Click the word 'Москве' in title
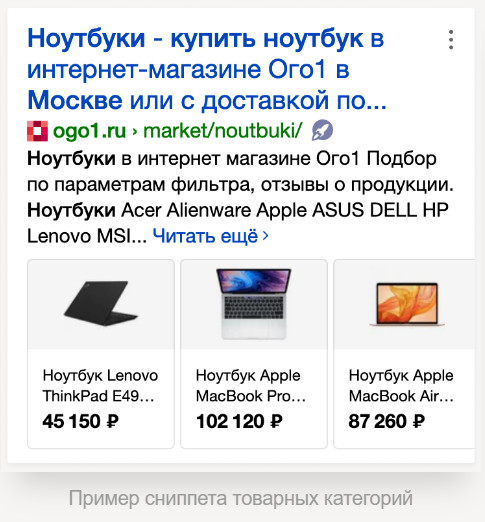The image size is (485, 522). (75, 100)
